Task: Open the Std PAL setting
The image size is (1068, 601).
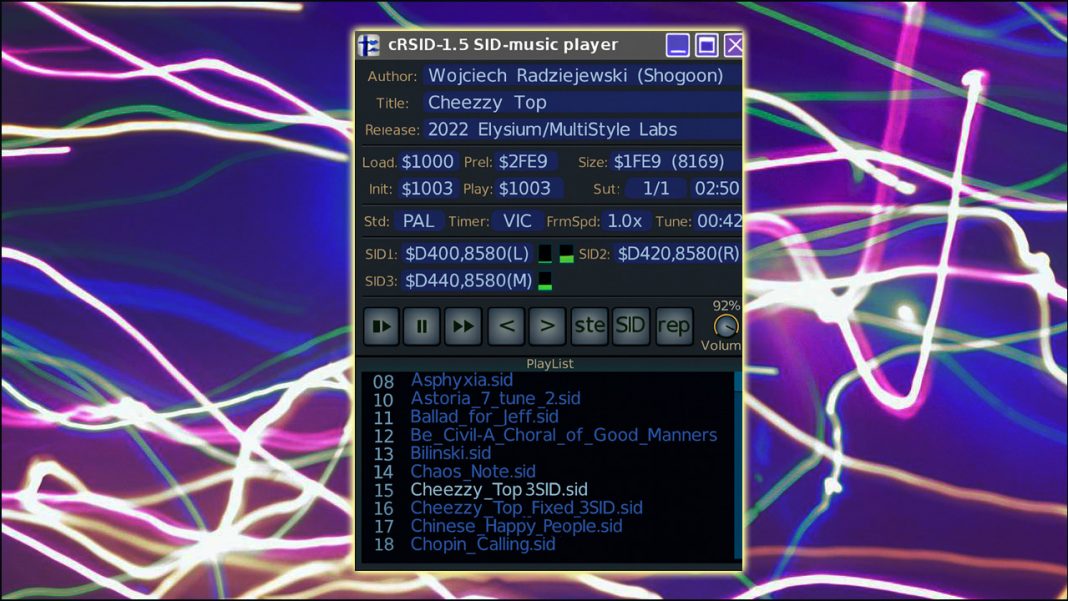Action: 420,221
